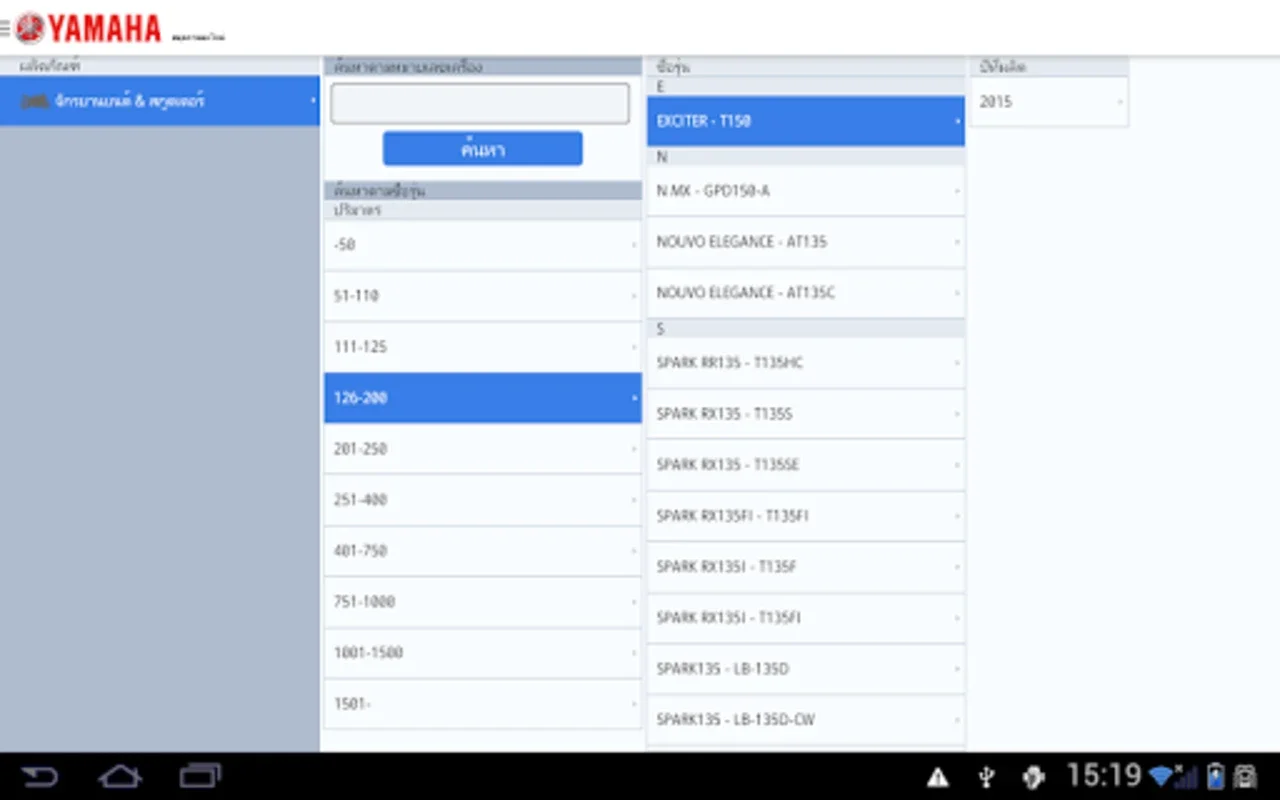1280x800 pixels.
Task: Select the 201-250 displacement range
Action: click(x=482, y=449)
